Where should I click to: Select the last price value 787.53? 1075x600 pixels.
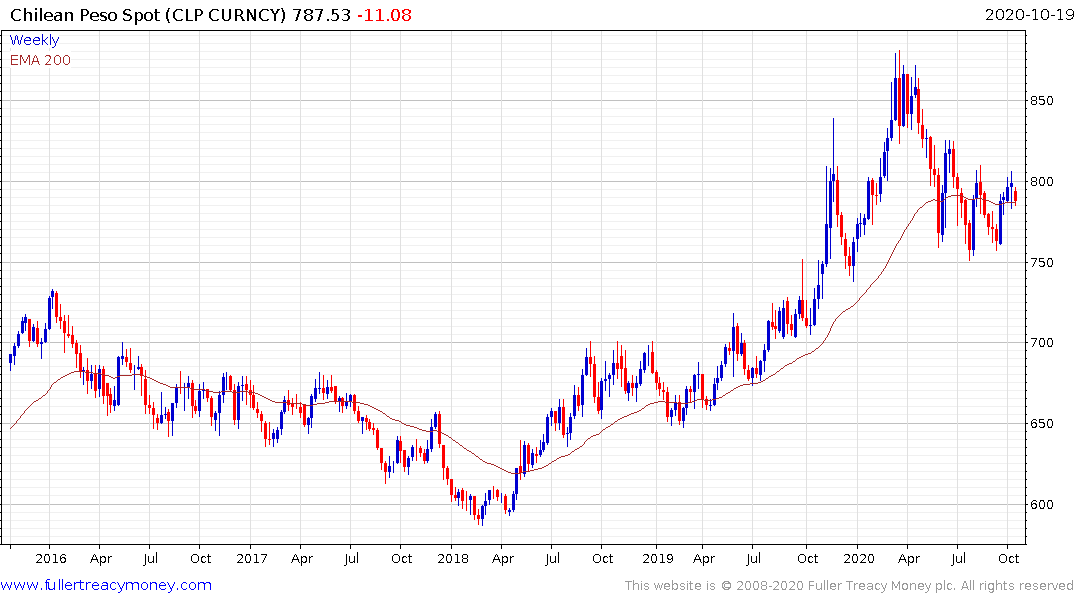(x=322, y=15)
